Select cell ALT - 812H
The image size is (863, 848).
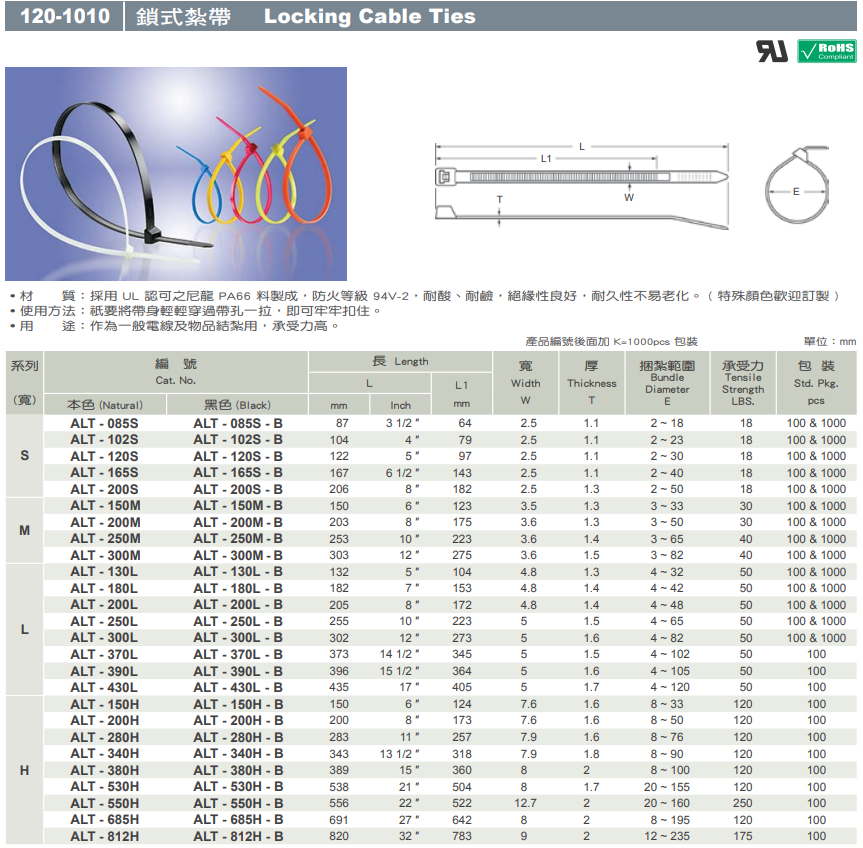coord(105,836)
